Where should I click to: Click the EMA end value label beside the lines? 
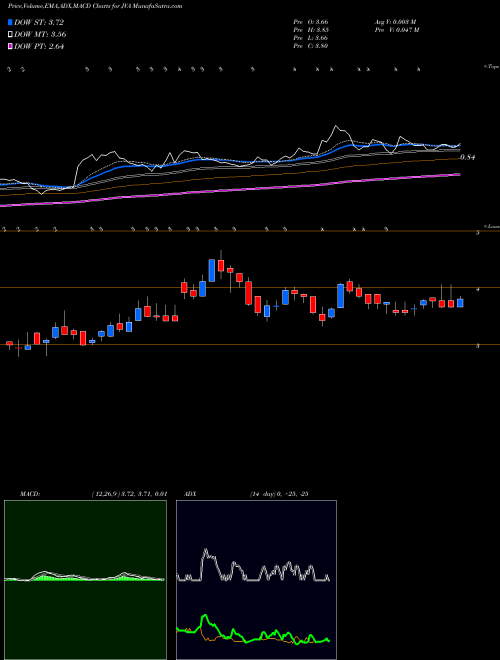click(468, 157)
